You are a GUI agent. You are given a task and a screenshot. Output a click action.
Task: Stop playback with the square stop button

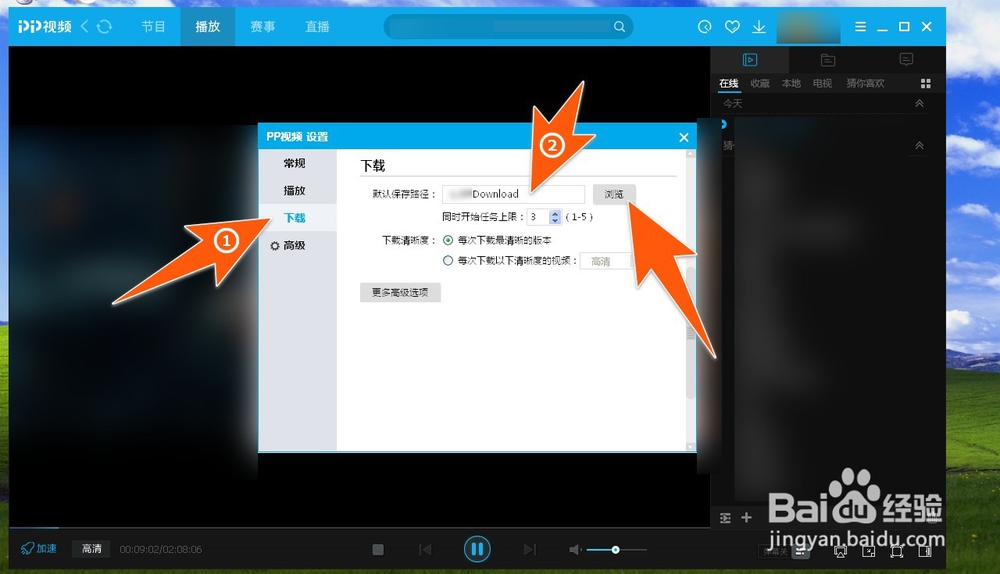tap(378, 549)
